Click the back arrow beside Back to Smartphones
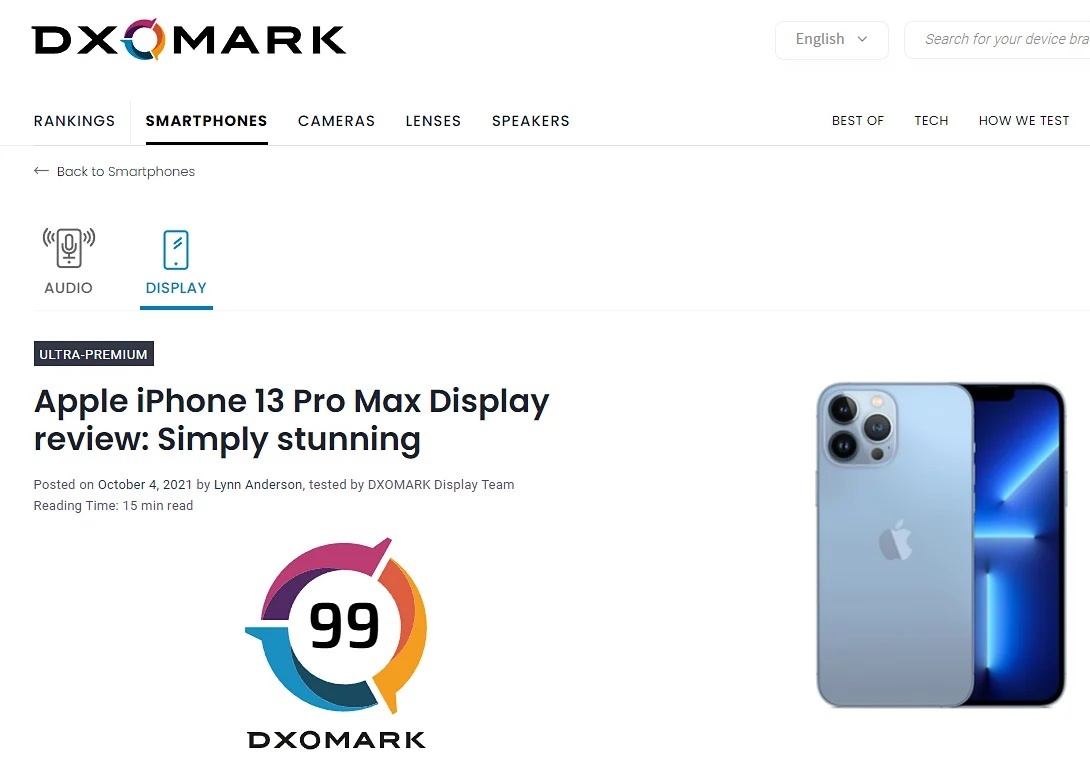Image resolution: width=1090 pixels, height=760 pixels. 41,171
